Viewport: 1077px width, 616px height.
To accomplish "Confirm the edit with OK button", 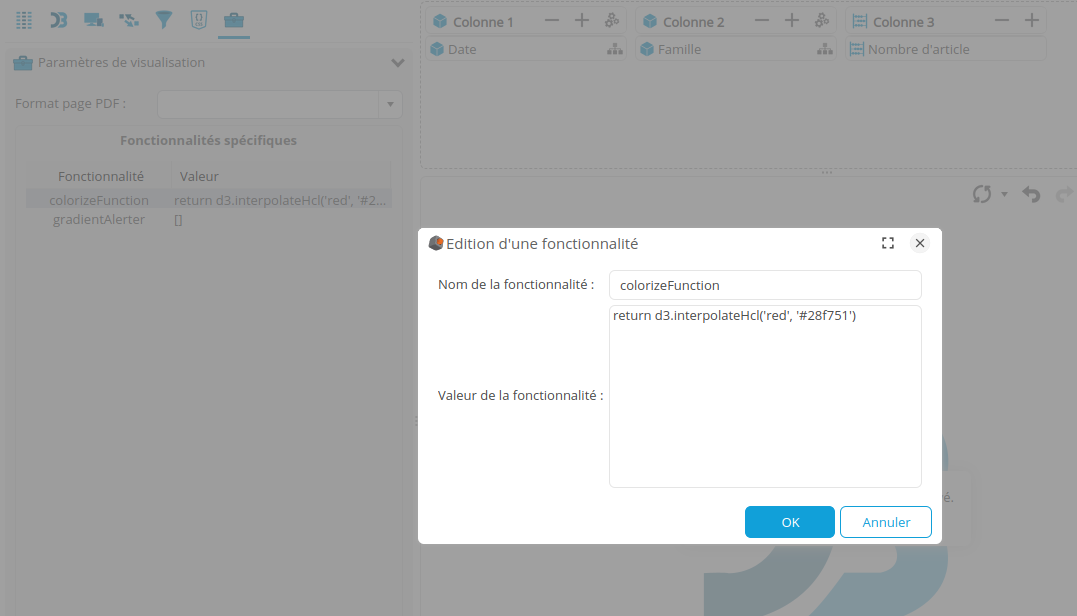I will pyautogui.click(x=789, y=522).
